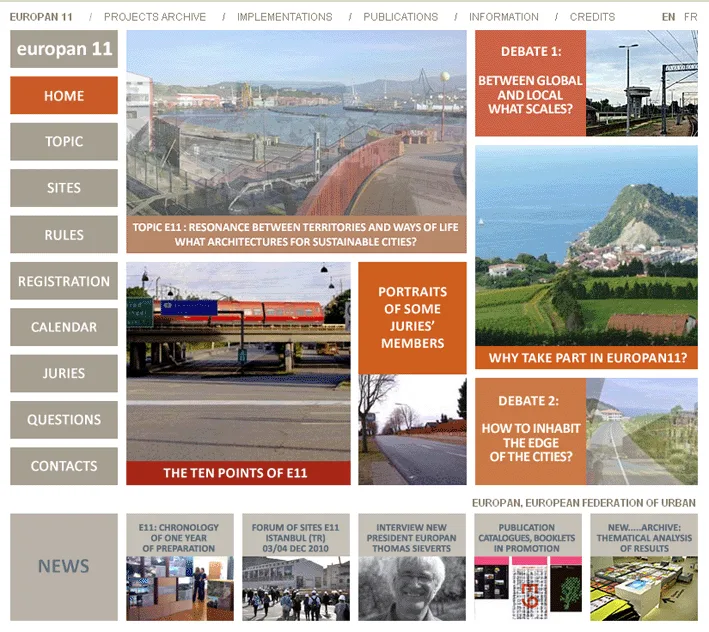The width and height of the screenshot is (709, 632).
Task: Click the scrolling Europan federation ticker text
Action: tap(584, 503)
